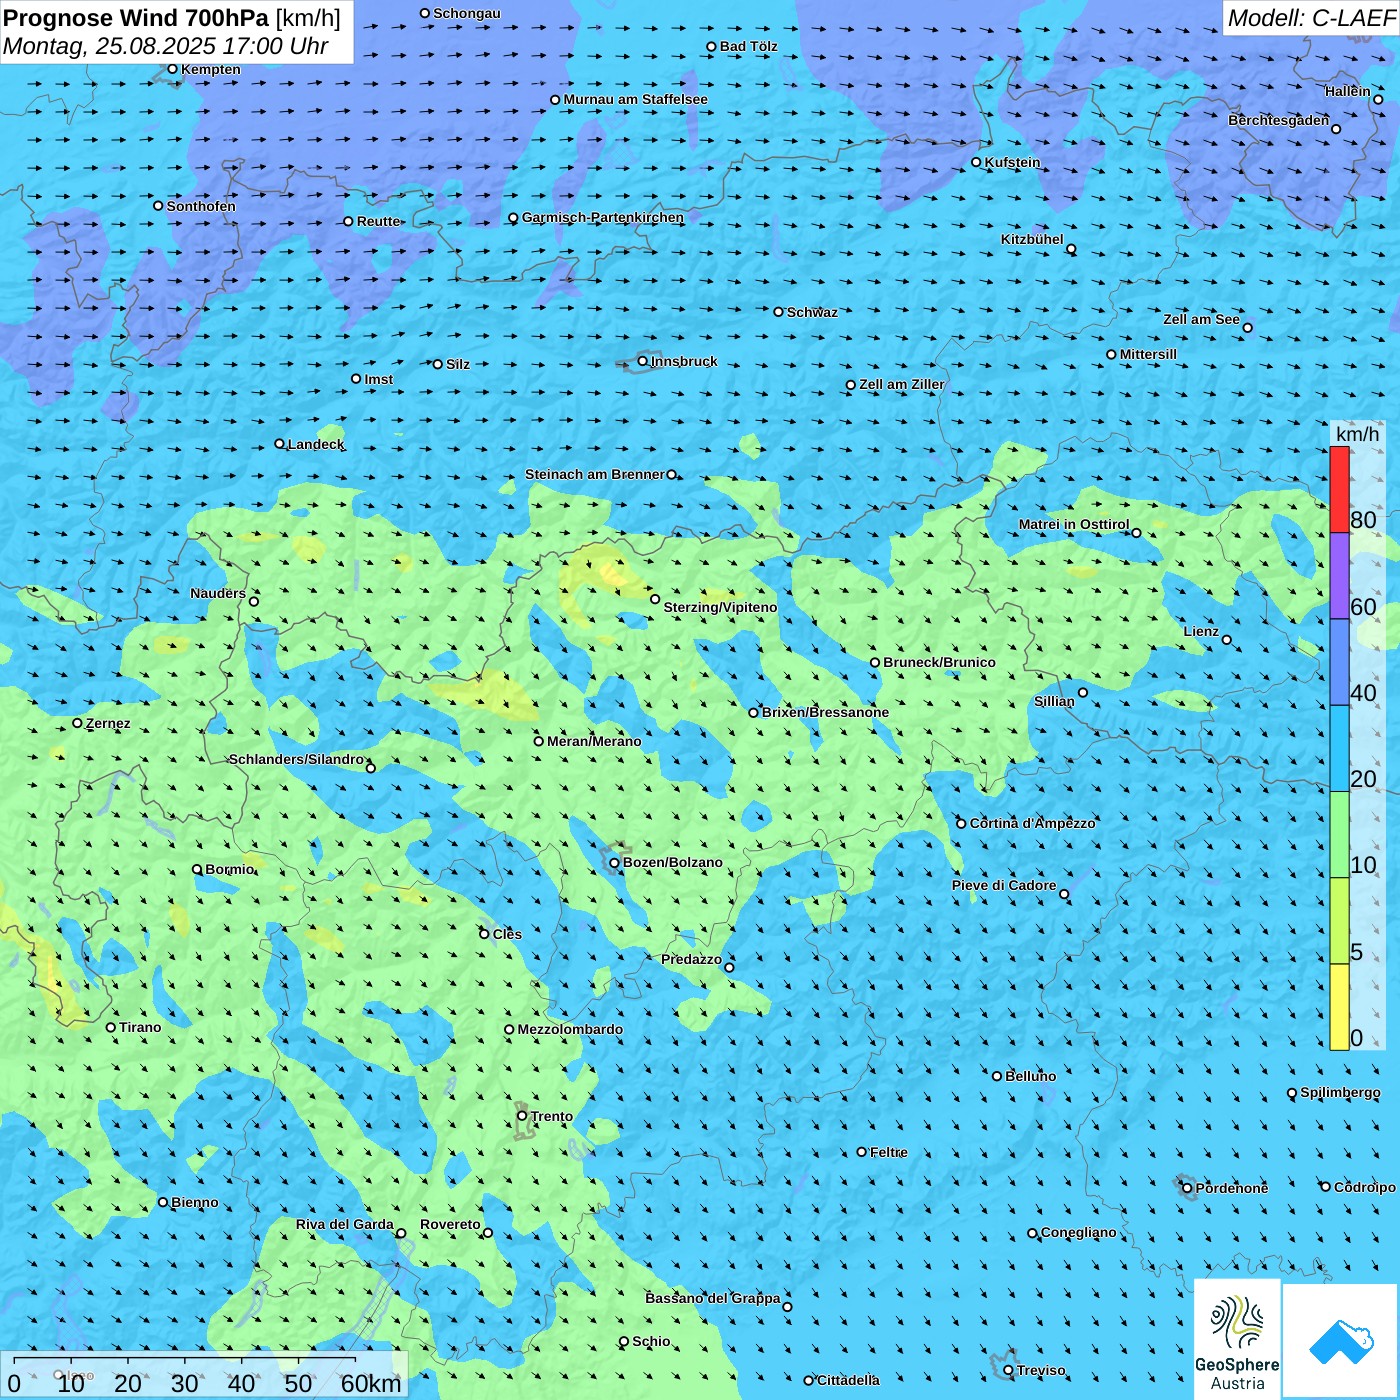Click the Zernez location dot
This screenshot has width=1400, height=1400.
(x=78, y=723)
